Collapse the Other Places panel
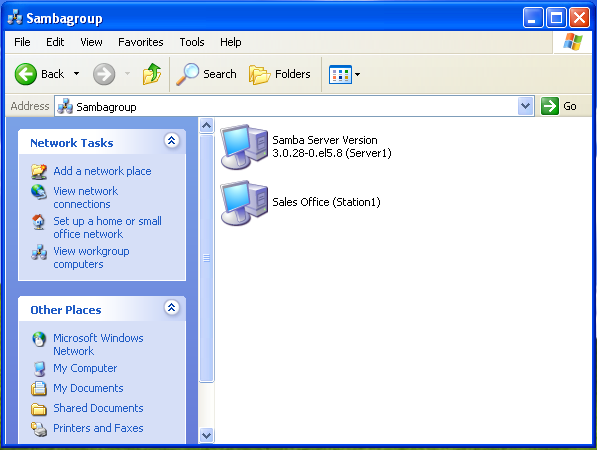This screenshot has height=450, width=597. 172,307
